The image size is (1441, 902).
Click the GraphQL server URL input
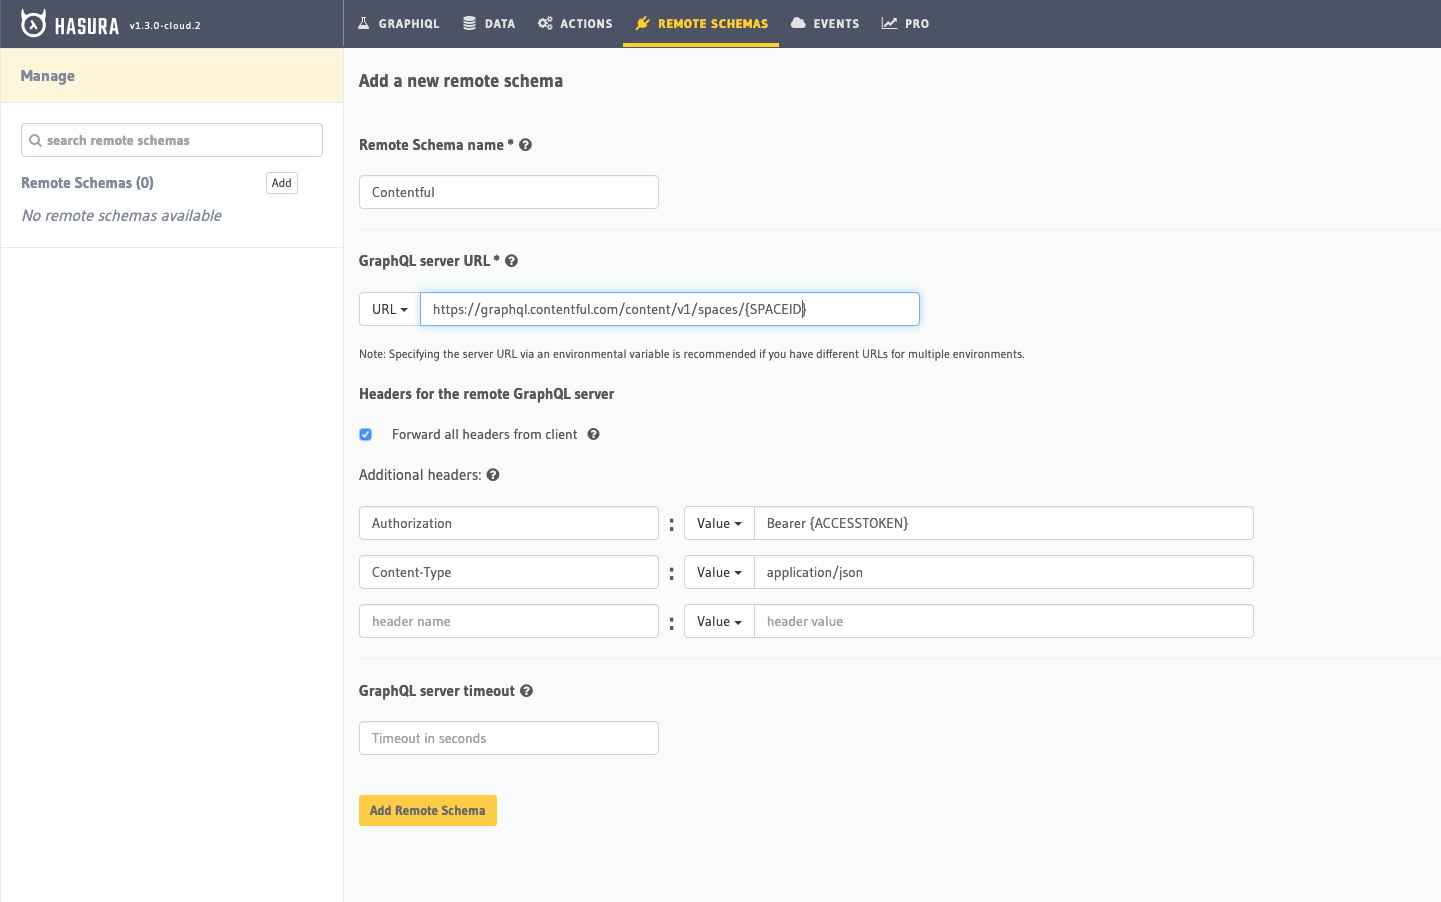click(670, 309)
